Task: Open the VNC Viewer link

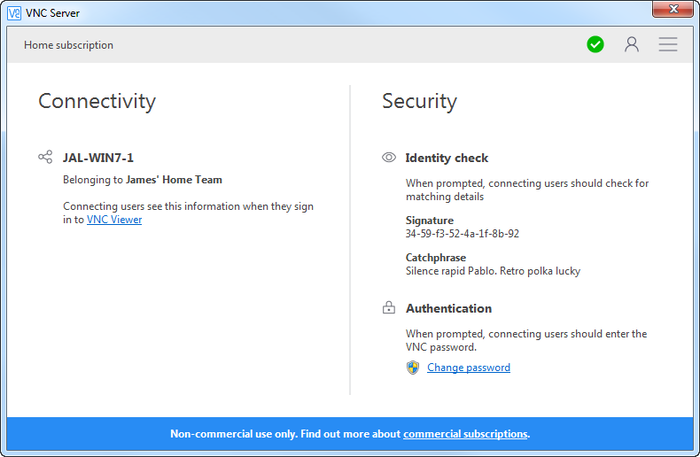Action: tap(114, 220)
